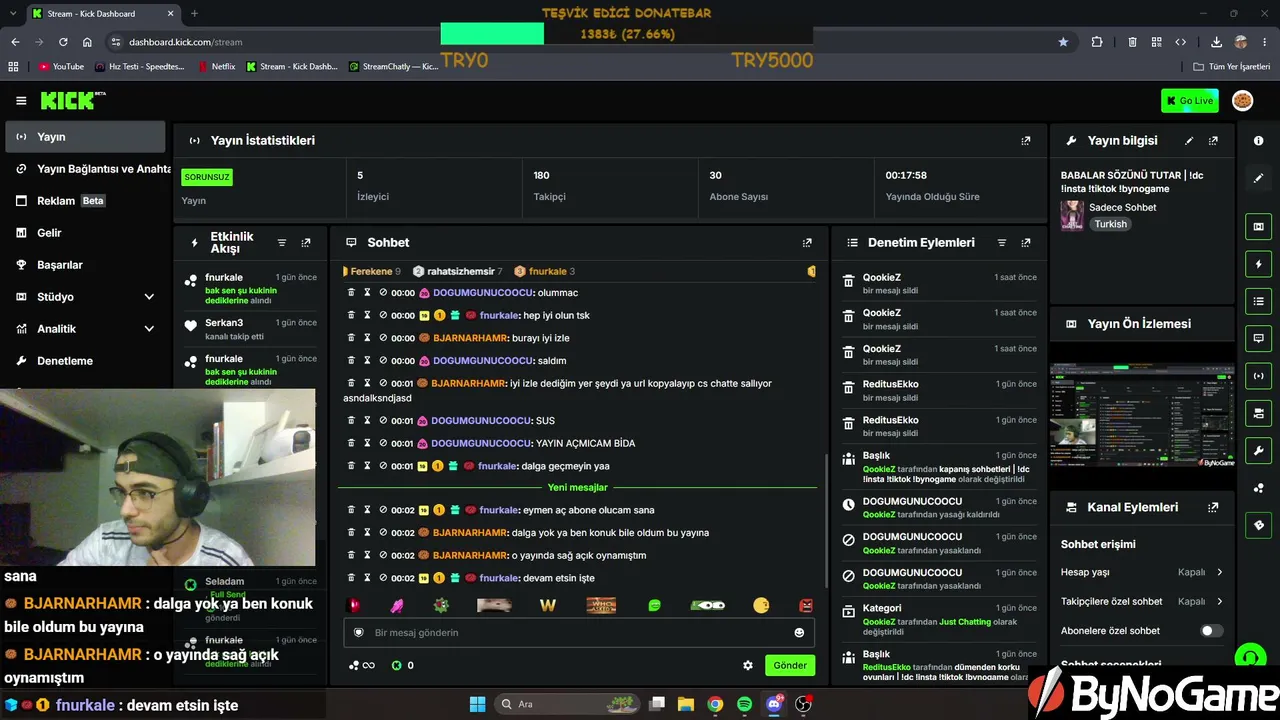Bookmark page with the star icon
The image size is (1280, 720).
pyautogui.click(x=1063, y=42)
